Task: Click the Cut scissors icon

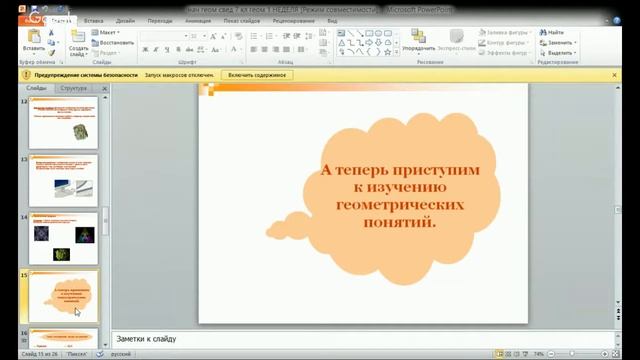Action: tap(51, 32)
